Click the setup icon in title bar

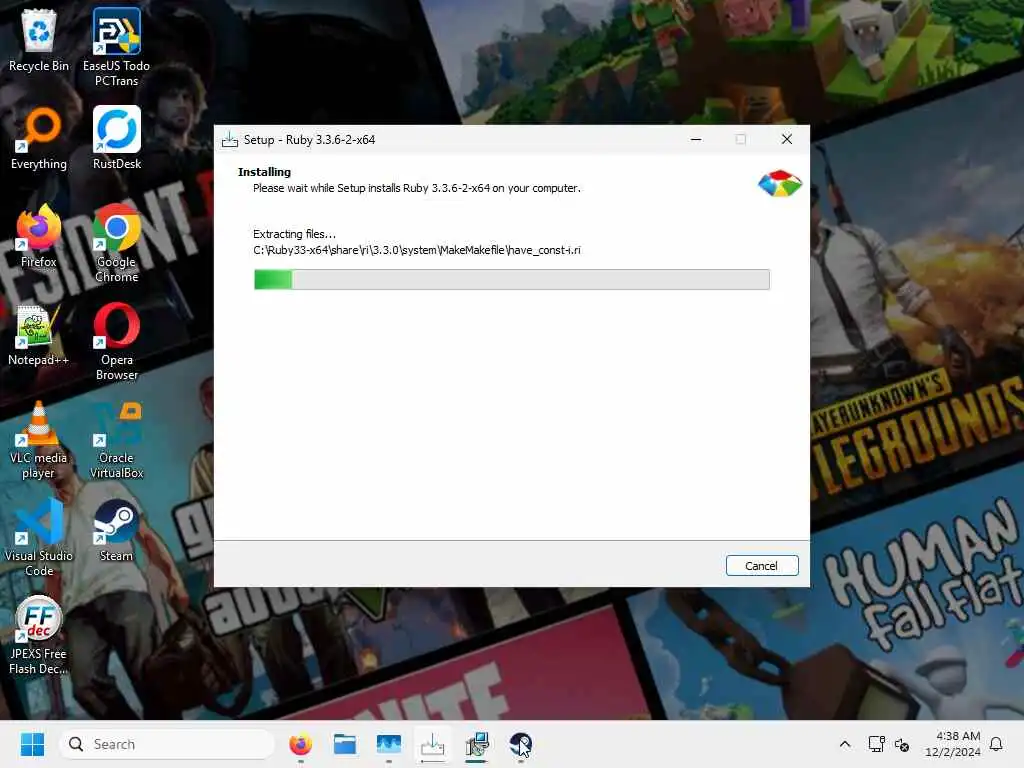pyautogui.click(x=229, y=140)
